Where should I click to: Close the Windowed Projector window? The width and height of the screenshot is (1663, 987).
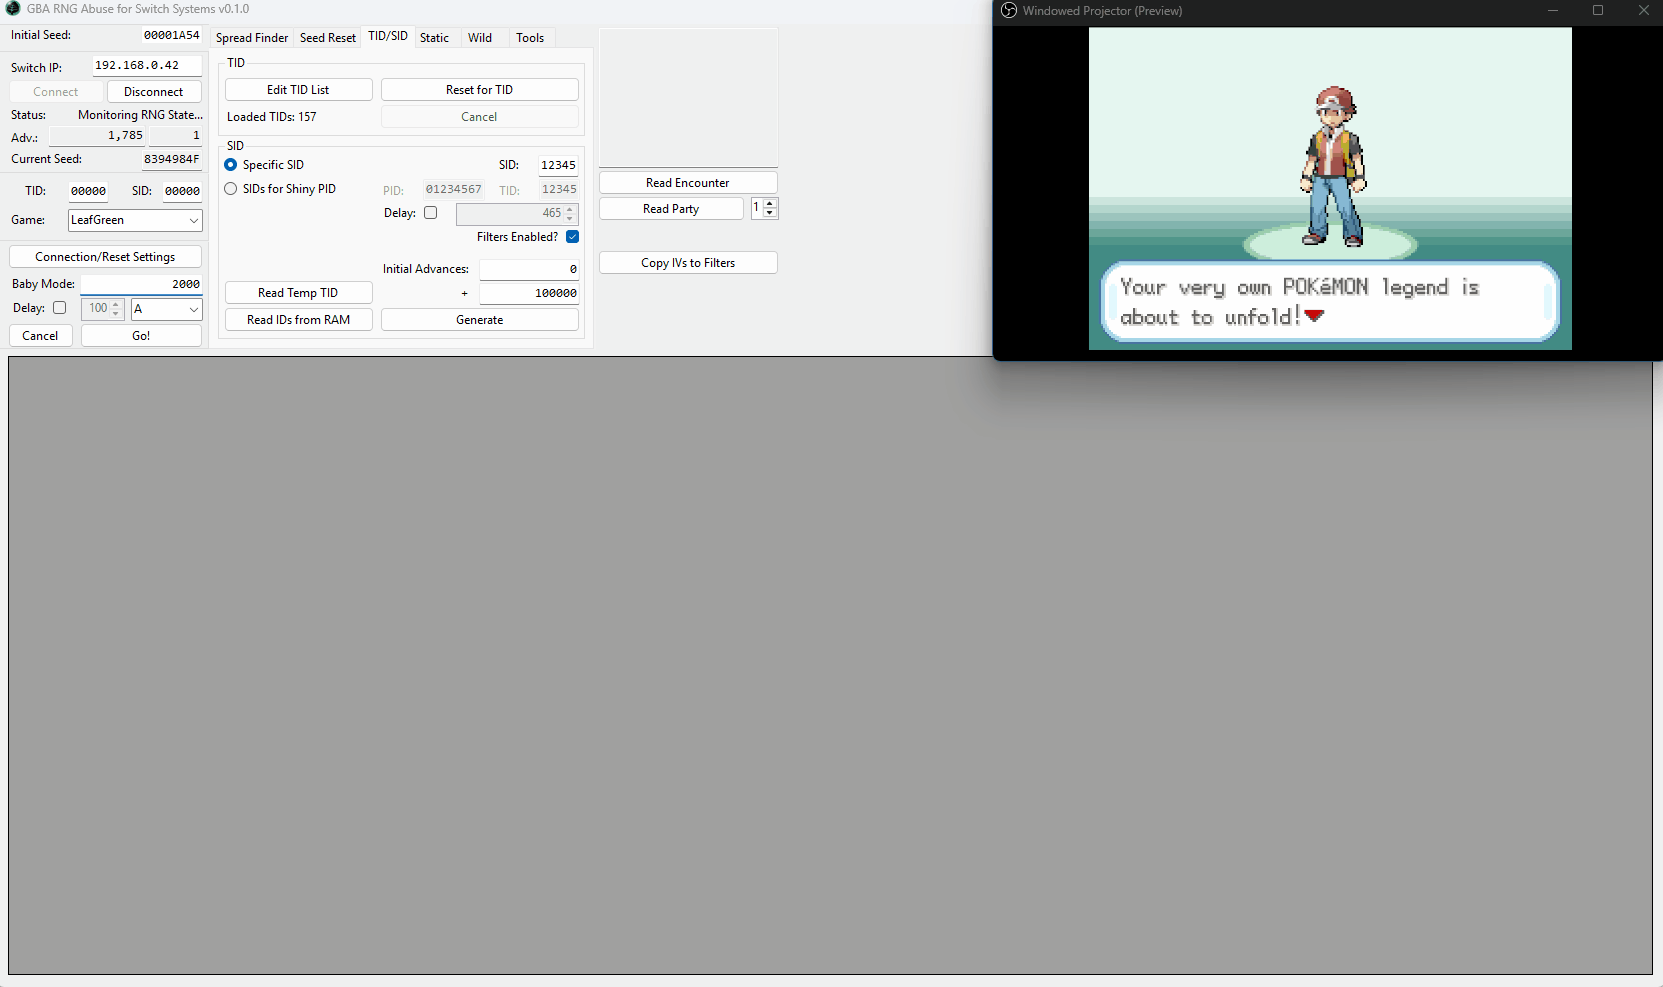[x=1643, y=11]
